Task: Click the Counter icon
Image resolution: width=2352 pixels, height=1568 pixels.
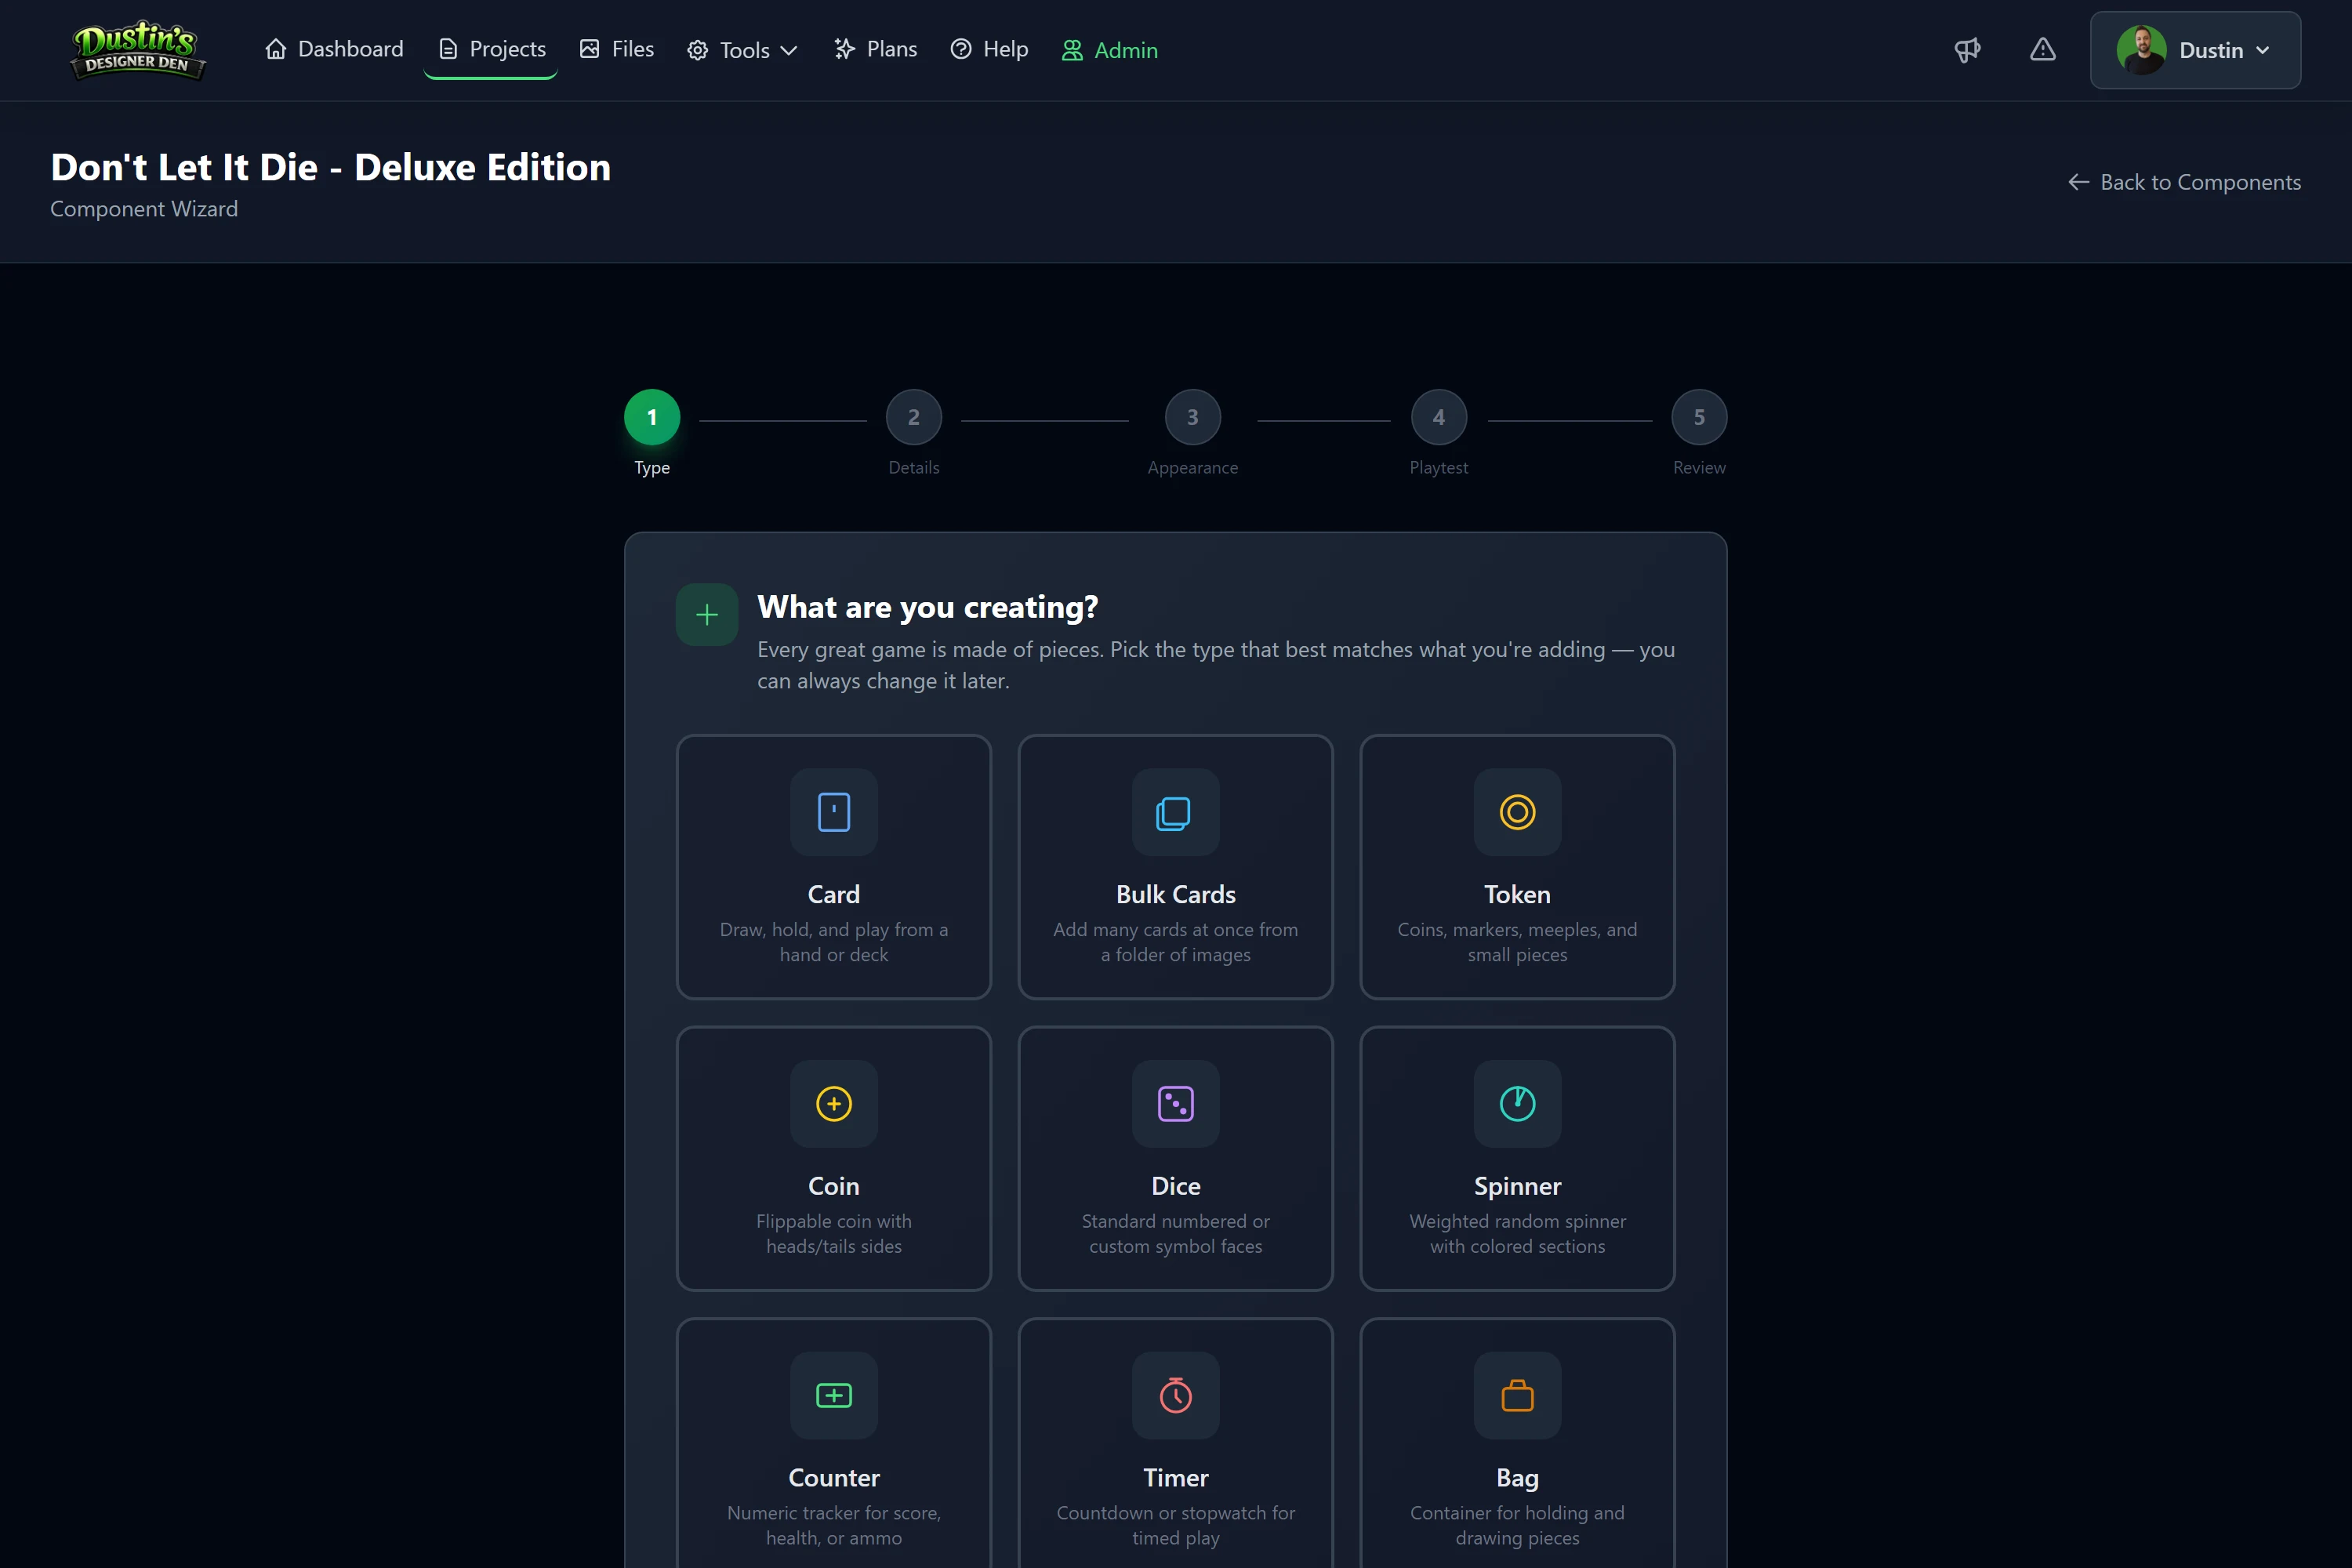Action: (834, 1396)
